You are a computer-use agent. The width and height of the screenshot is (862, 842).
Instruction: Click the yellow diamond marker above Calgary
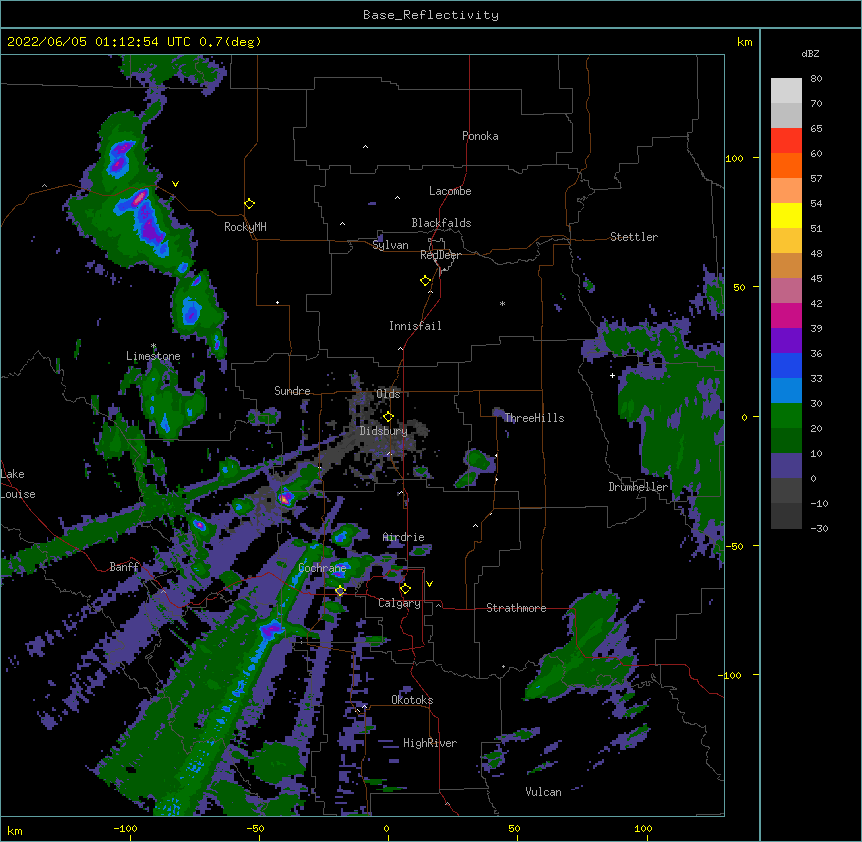click(405, 589)
